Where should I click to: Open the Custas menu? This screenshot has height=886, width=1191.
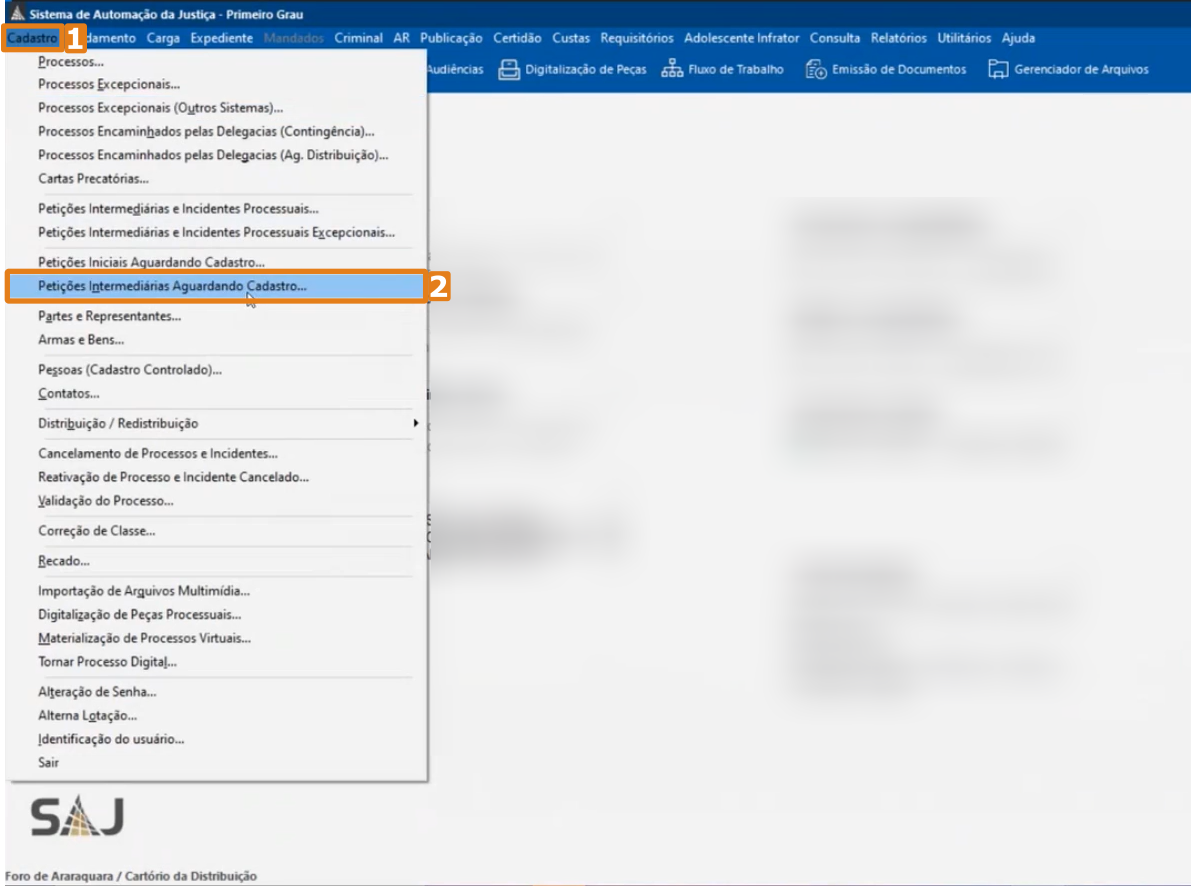coord(571,38)
